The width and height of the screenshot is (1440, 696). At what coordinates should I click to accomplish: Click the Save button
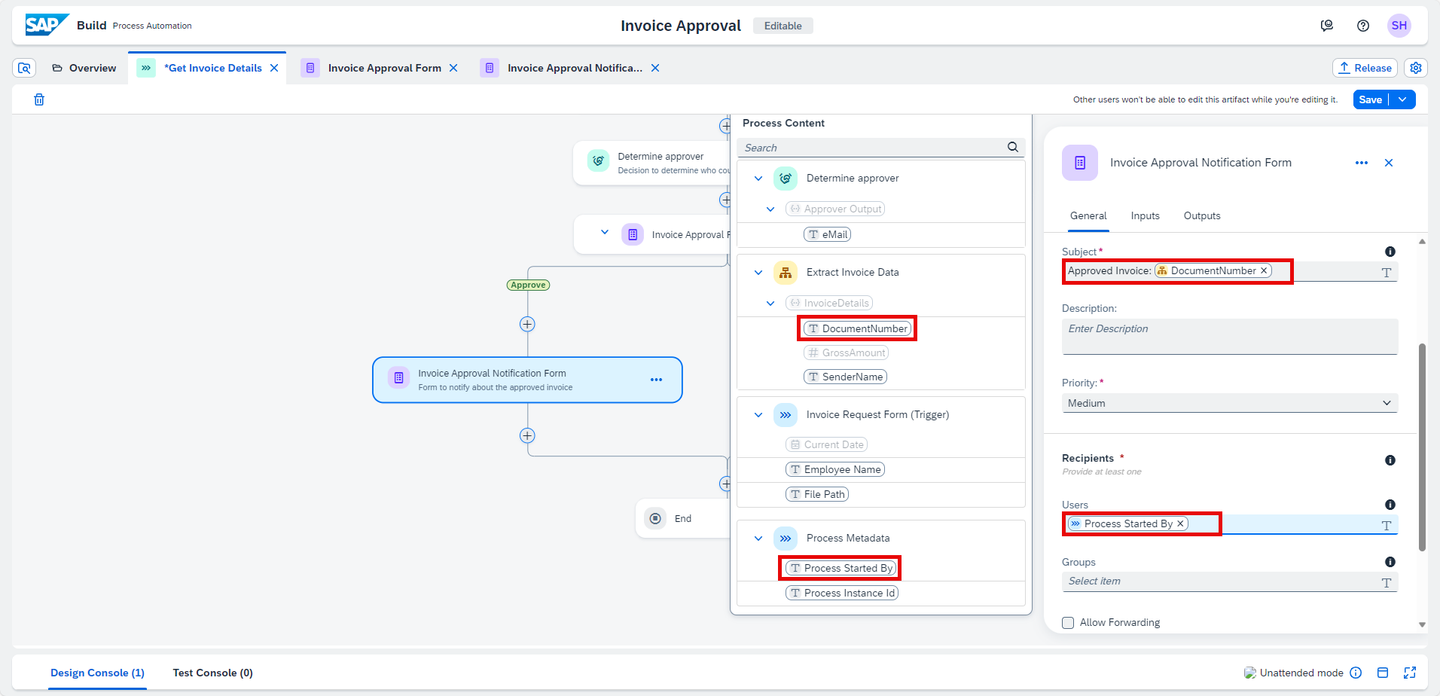click(1371, 99)
